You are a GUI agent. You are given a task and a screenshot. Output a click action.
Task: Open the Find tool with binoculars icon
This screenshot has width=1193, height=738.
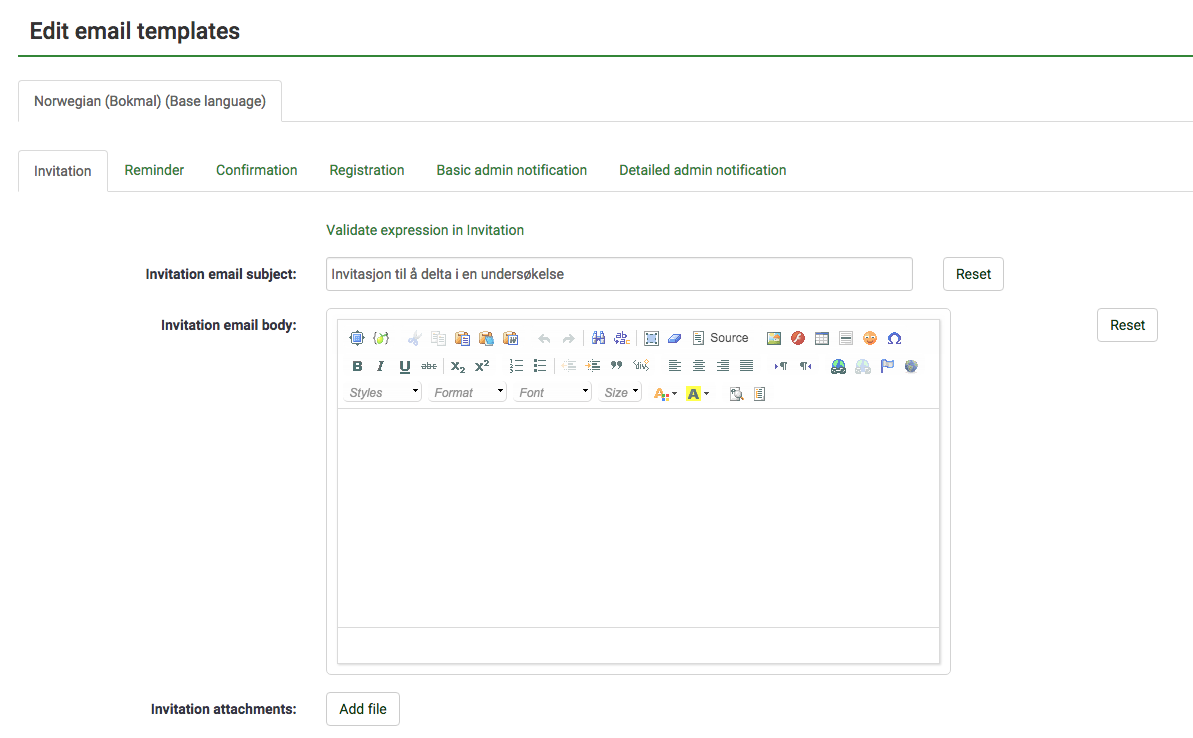tap(598, 338)
